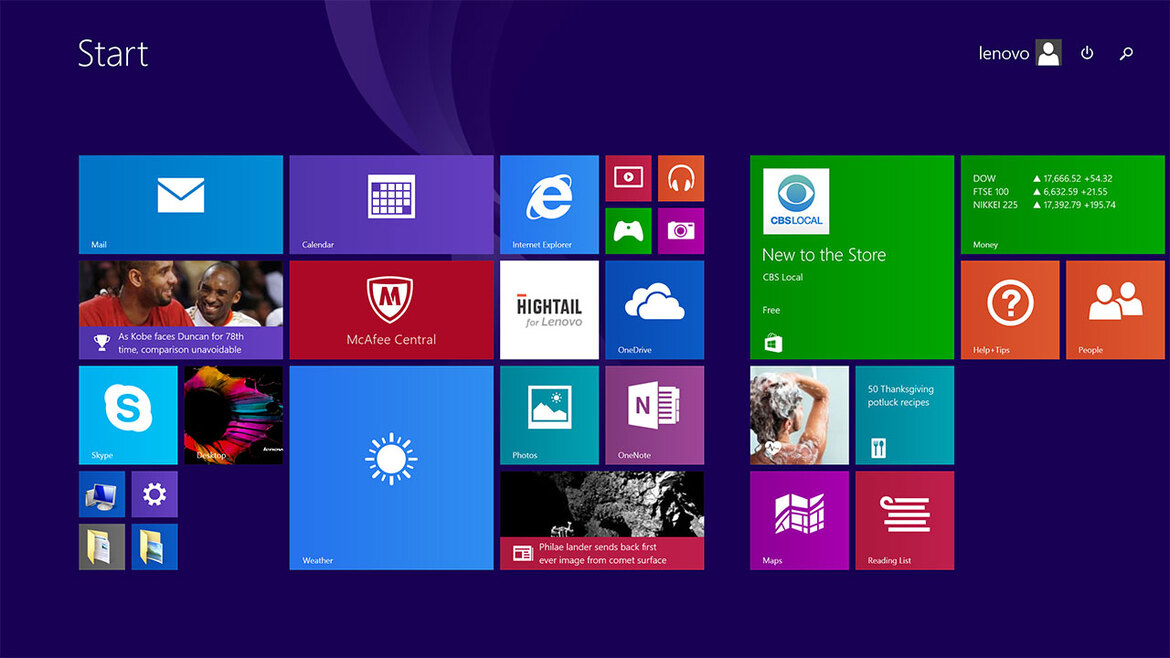Open the Pictures folder tile on blue background
1170x658 pixels.
[x=154, y=547]
